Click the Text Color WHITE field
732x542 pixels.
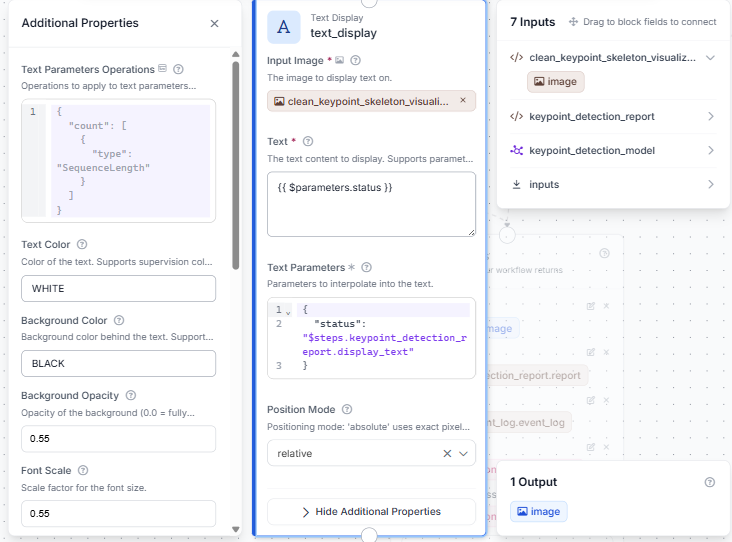(119, 289)
